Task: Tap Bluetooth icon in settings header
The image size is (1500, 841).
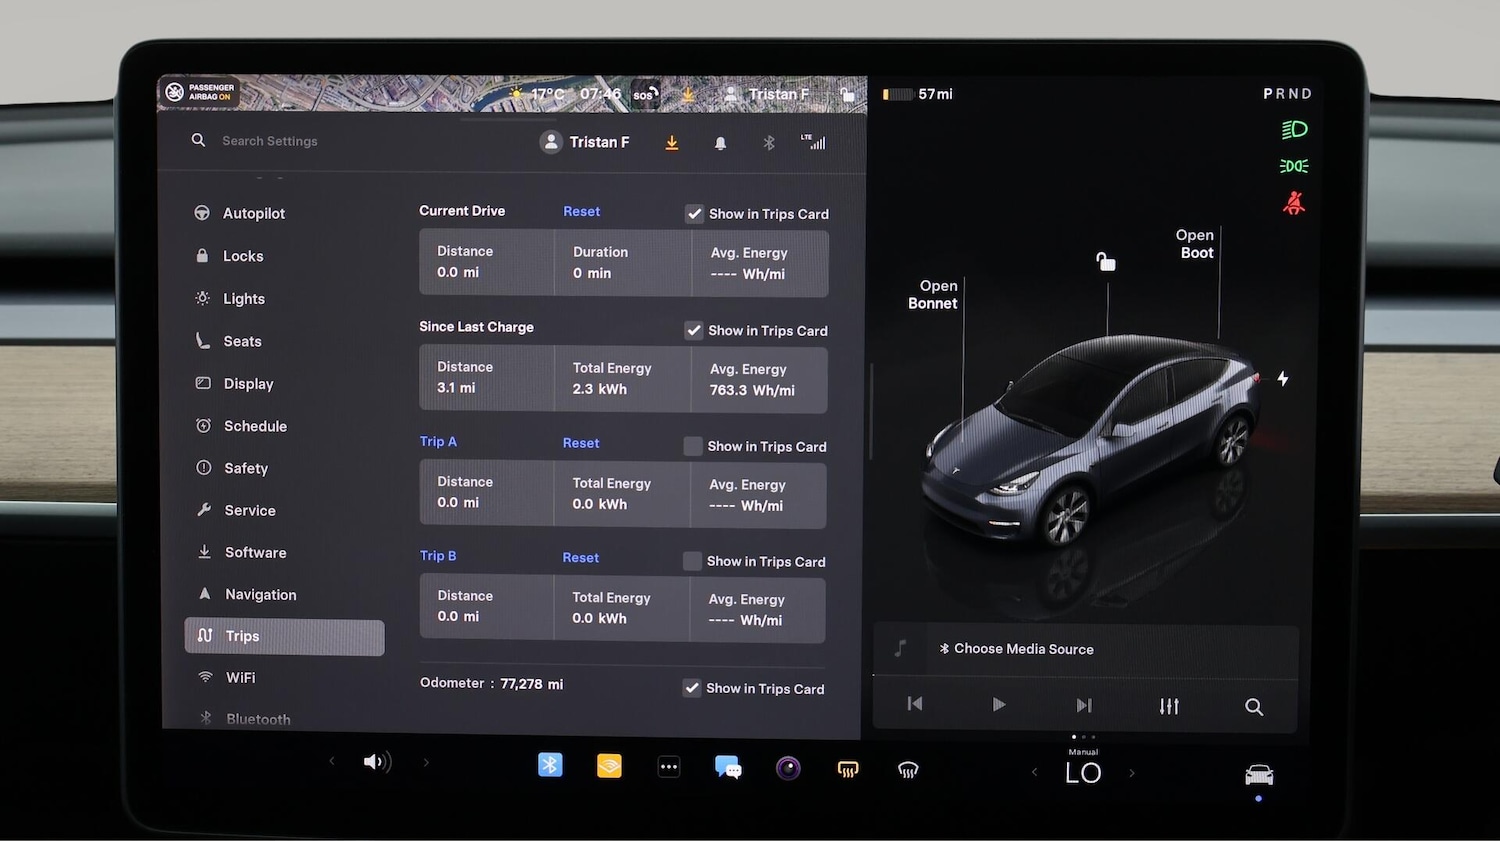Action: (769, 143)
